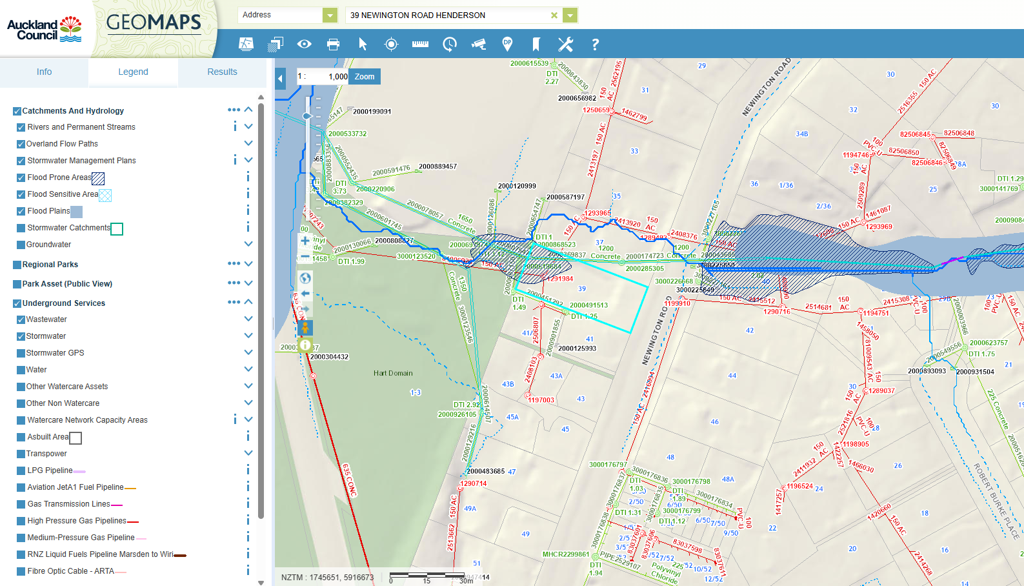
Task: Click the historical clock toolbar icon
Action: pyautogui.click(x=449, y=44)
